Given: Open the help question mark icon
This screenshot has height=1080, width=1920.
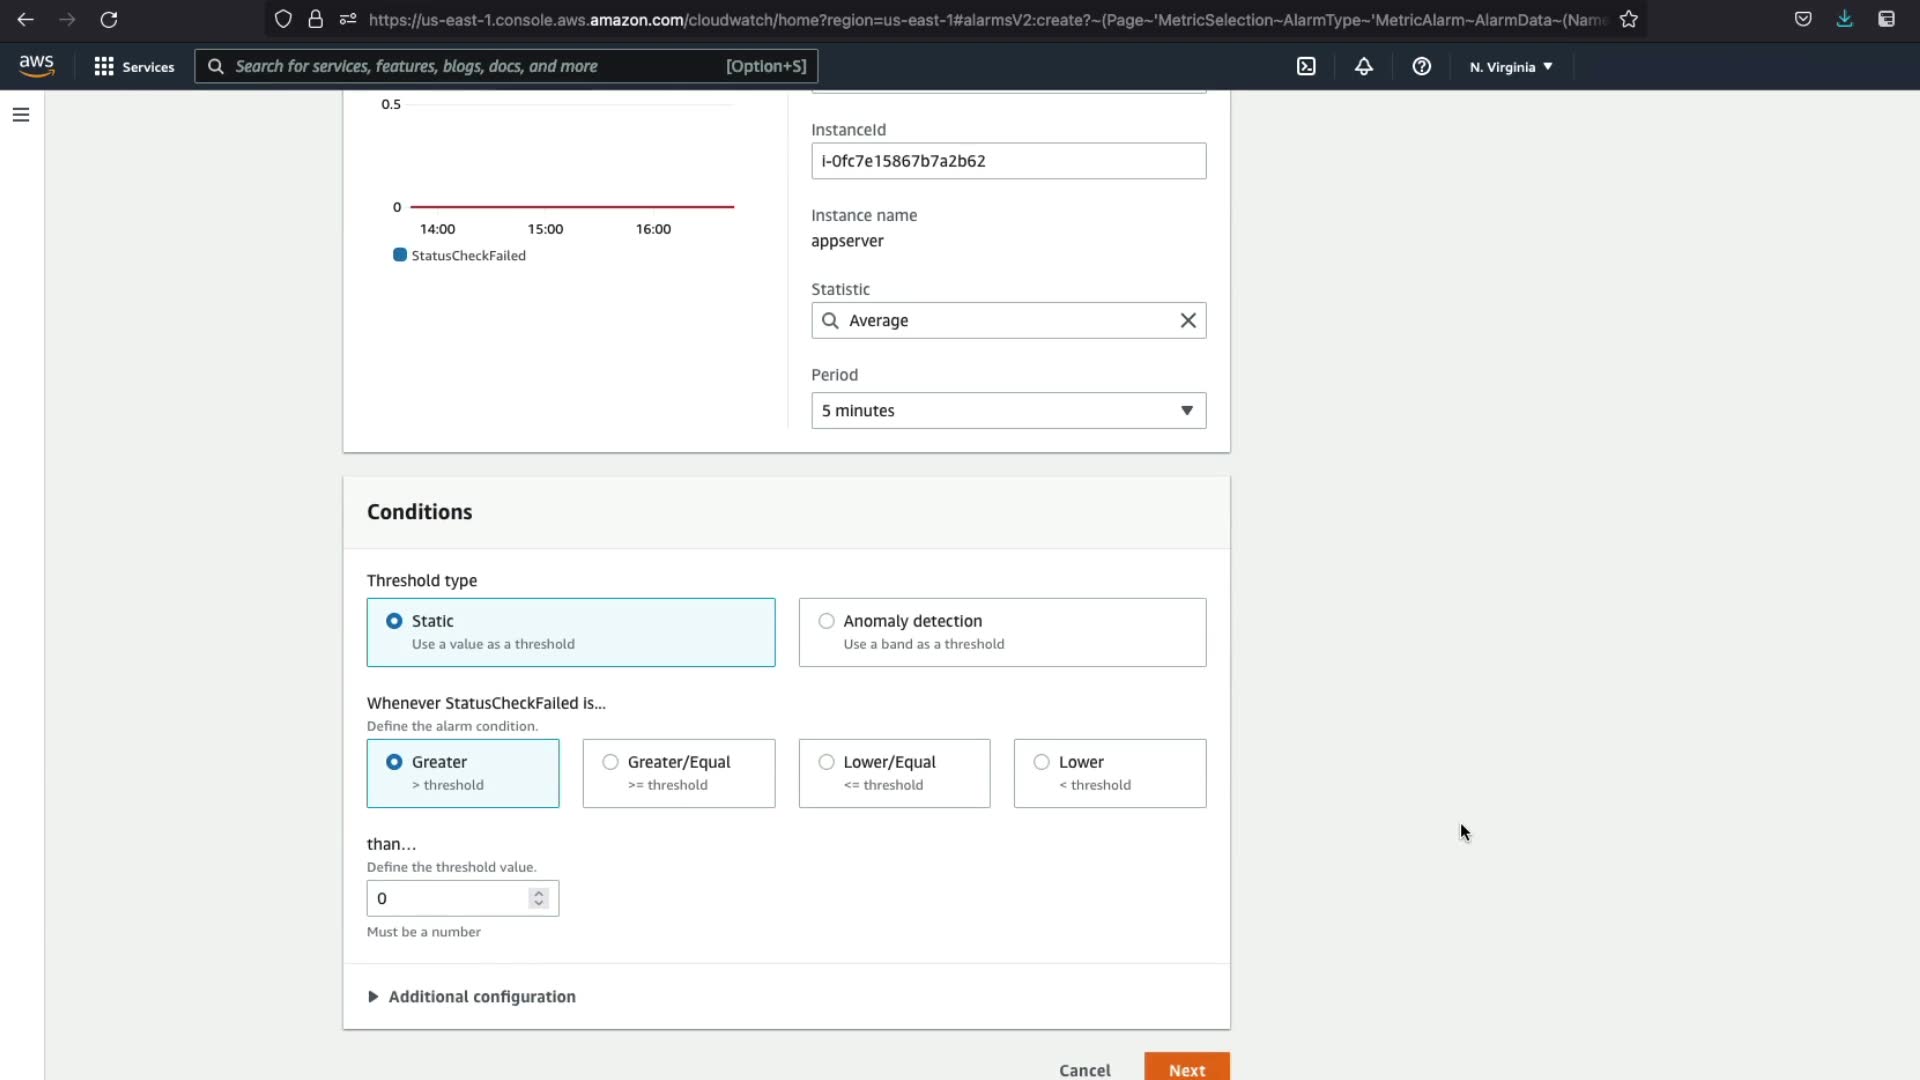Looking at the screenshot, I should [1421, 66].
